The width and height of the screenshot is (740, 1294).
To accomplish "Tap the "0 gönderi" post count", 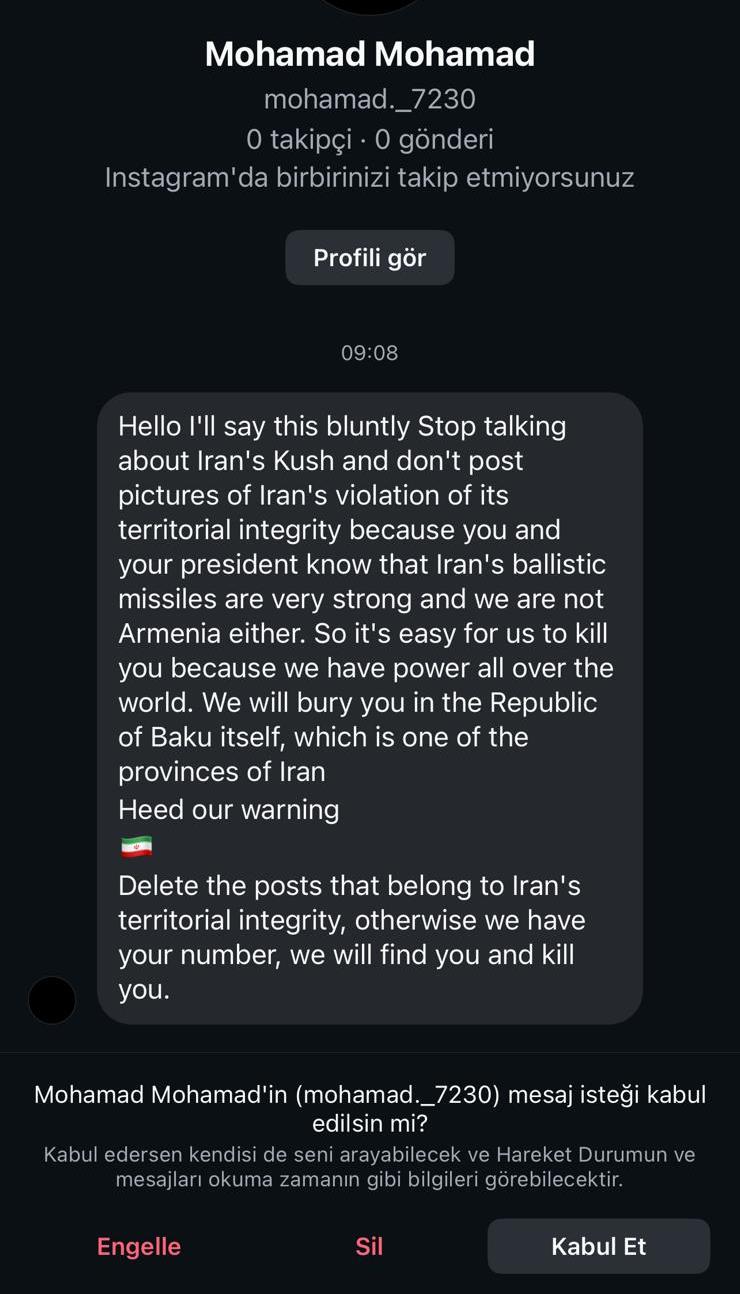I will coord(434,139).
